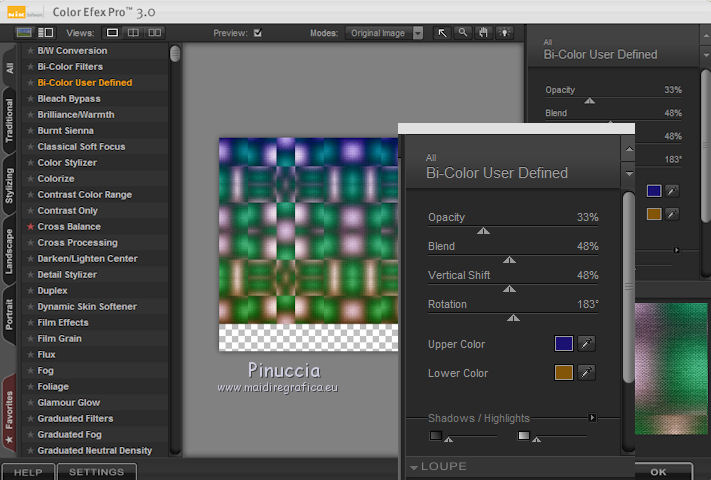The image size is (711, 480).
Task: Open the Portrait filters tab
Action: (x=9, y=314)
